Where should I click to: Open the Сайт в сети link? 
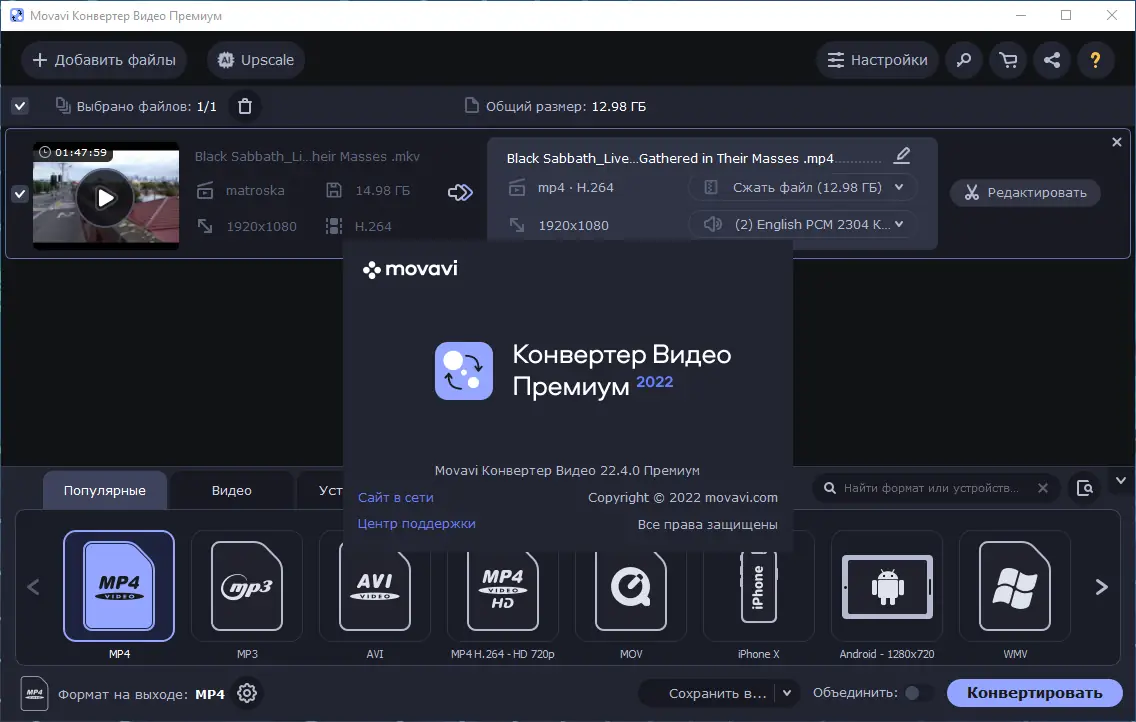tap(396, 498)
